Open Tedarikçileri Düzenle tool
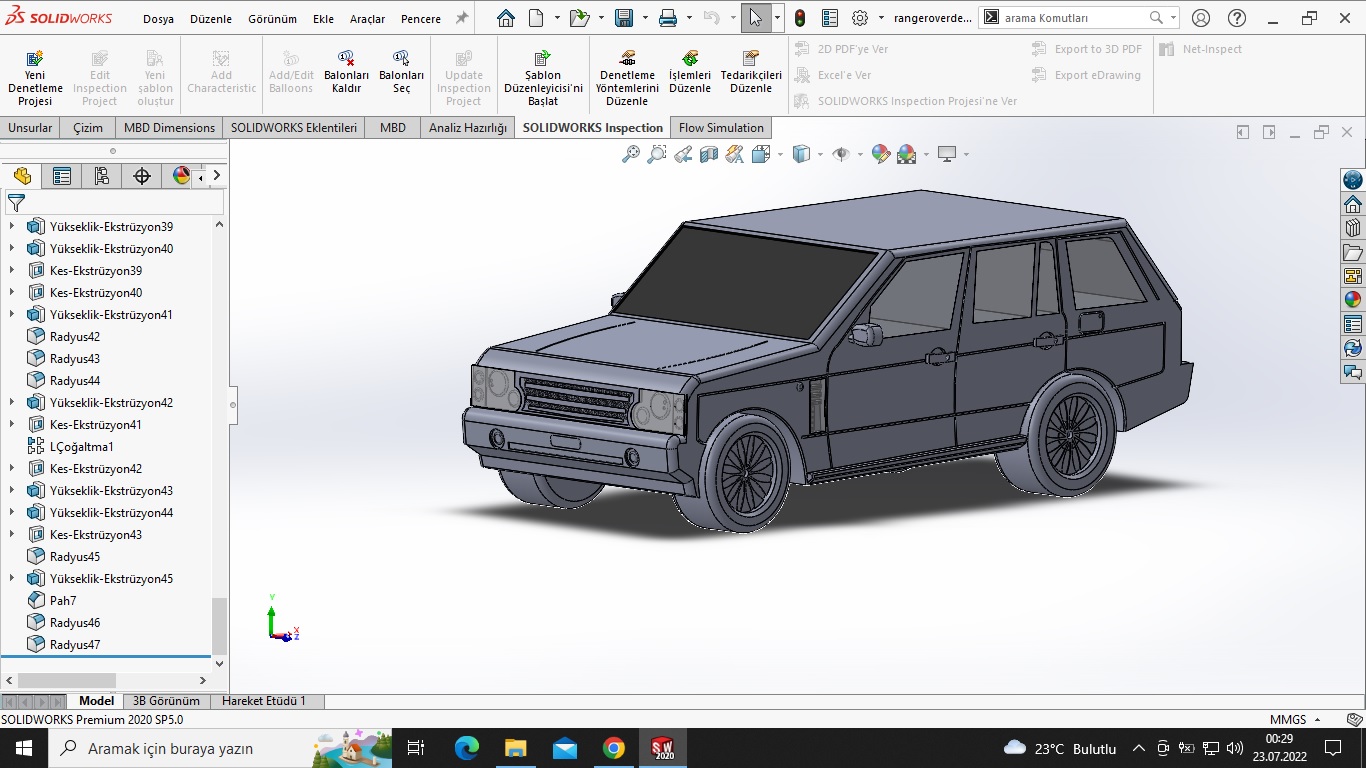The width and height of the screenshot is (1366, 768). (x=751, y=59)
